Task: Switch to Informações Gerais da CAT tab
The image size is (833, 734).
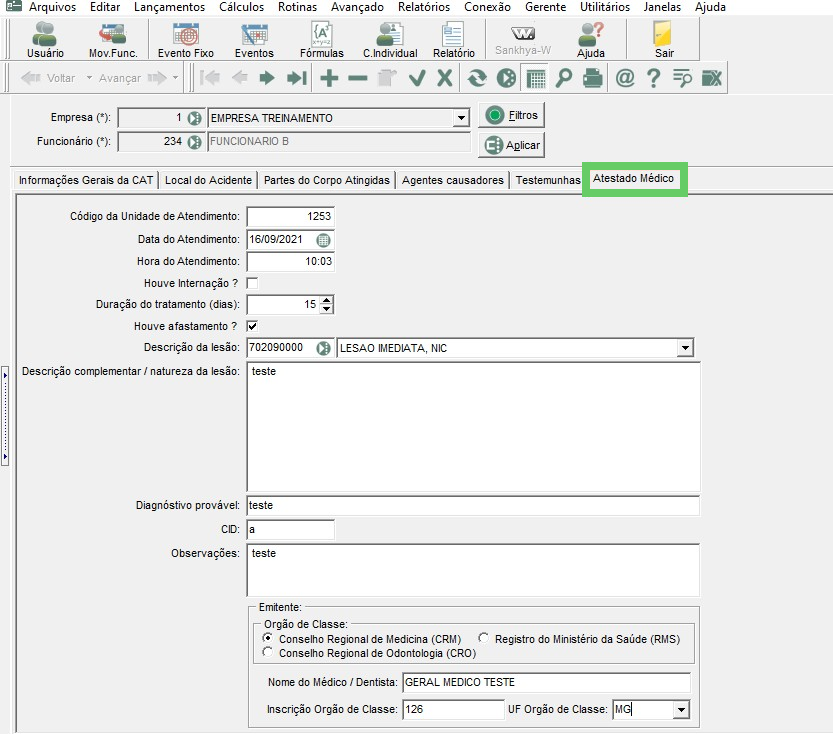Action: click(x=86, y=180)
